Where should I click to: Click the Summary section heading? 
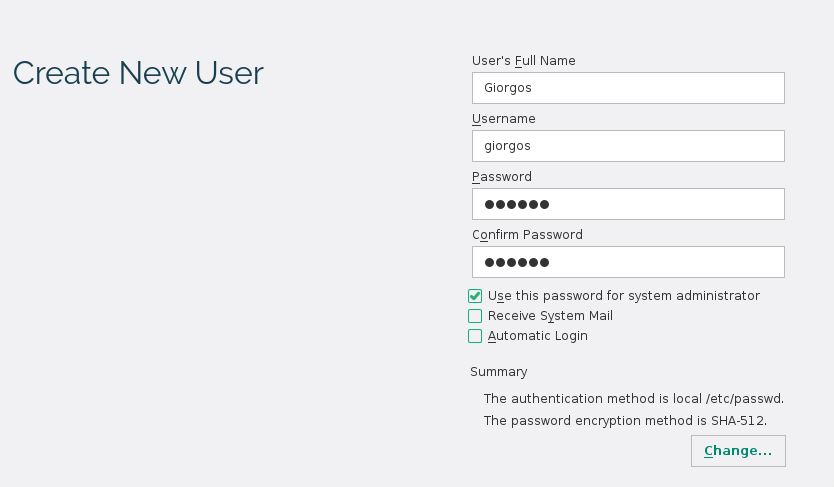498,372
